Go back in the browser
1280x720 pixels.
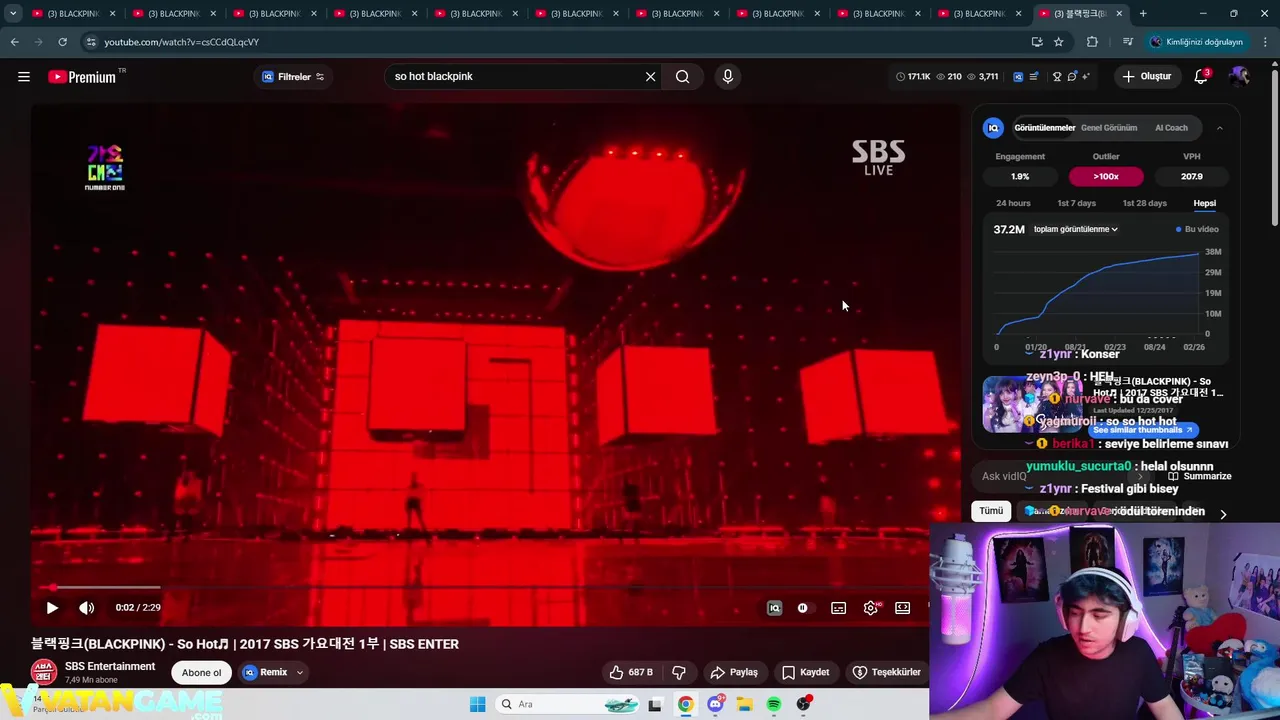pyautogui.click(x=14, y=42)
